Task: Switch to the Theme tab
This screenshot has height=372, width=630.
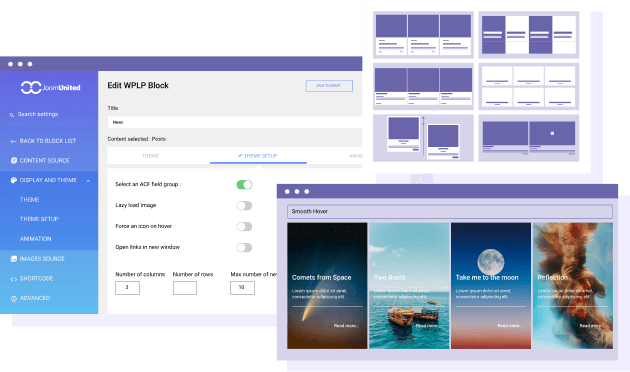Action: (150, 156)
